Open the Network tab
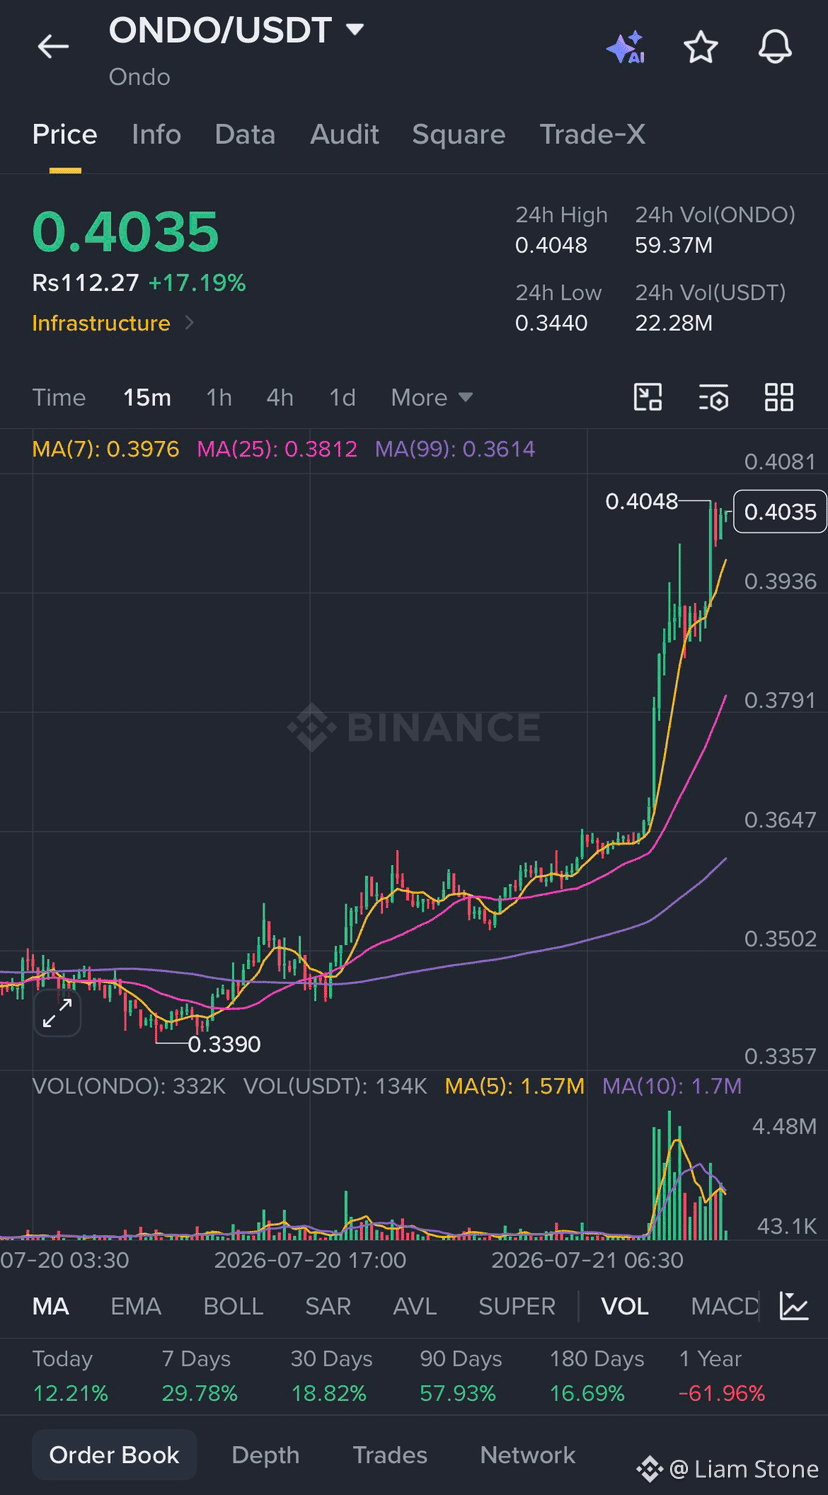Image resolution: width=828 pixels, height=1495 pixels. (528, 1455)
